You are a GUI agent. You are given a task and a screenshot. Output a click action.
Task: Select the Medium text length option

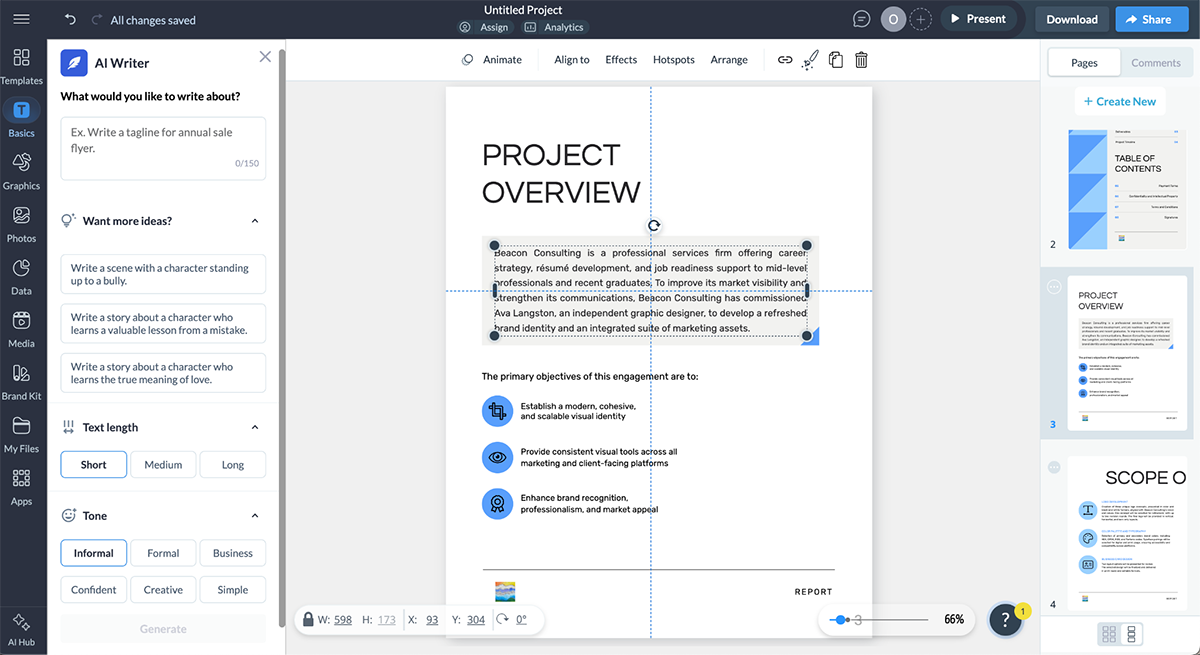[x=162, y=464]
